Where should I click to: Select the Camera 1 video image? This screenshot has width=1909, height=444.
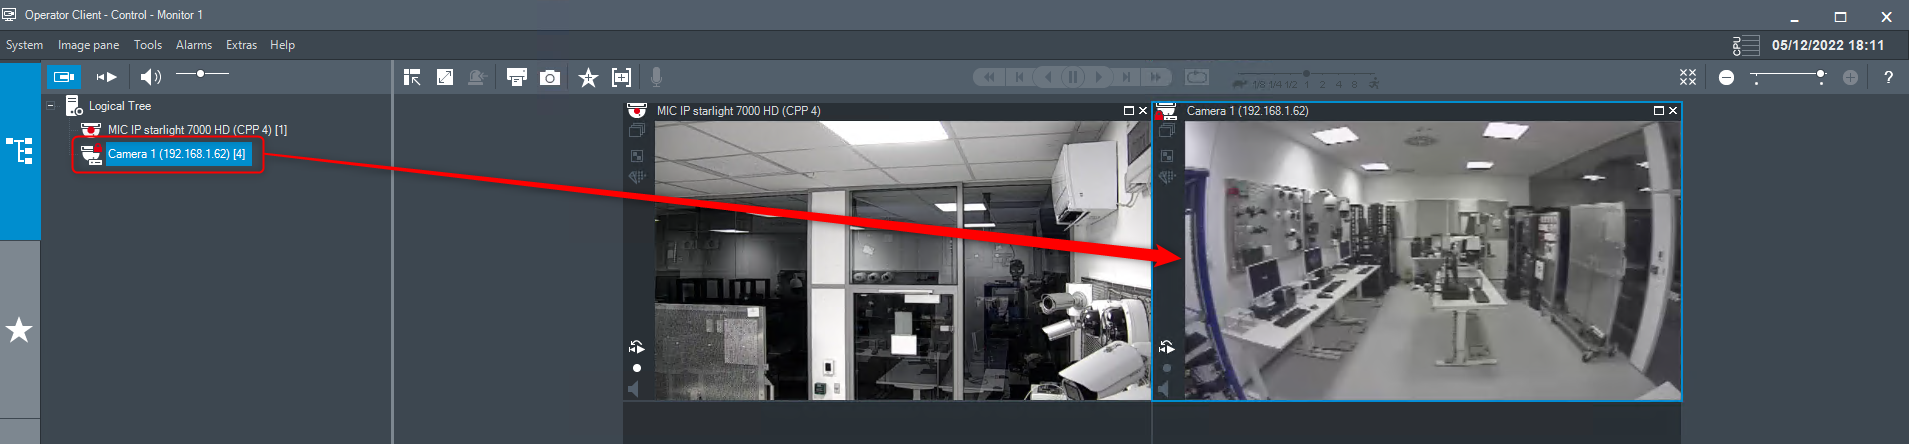1432,260
